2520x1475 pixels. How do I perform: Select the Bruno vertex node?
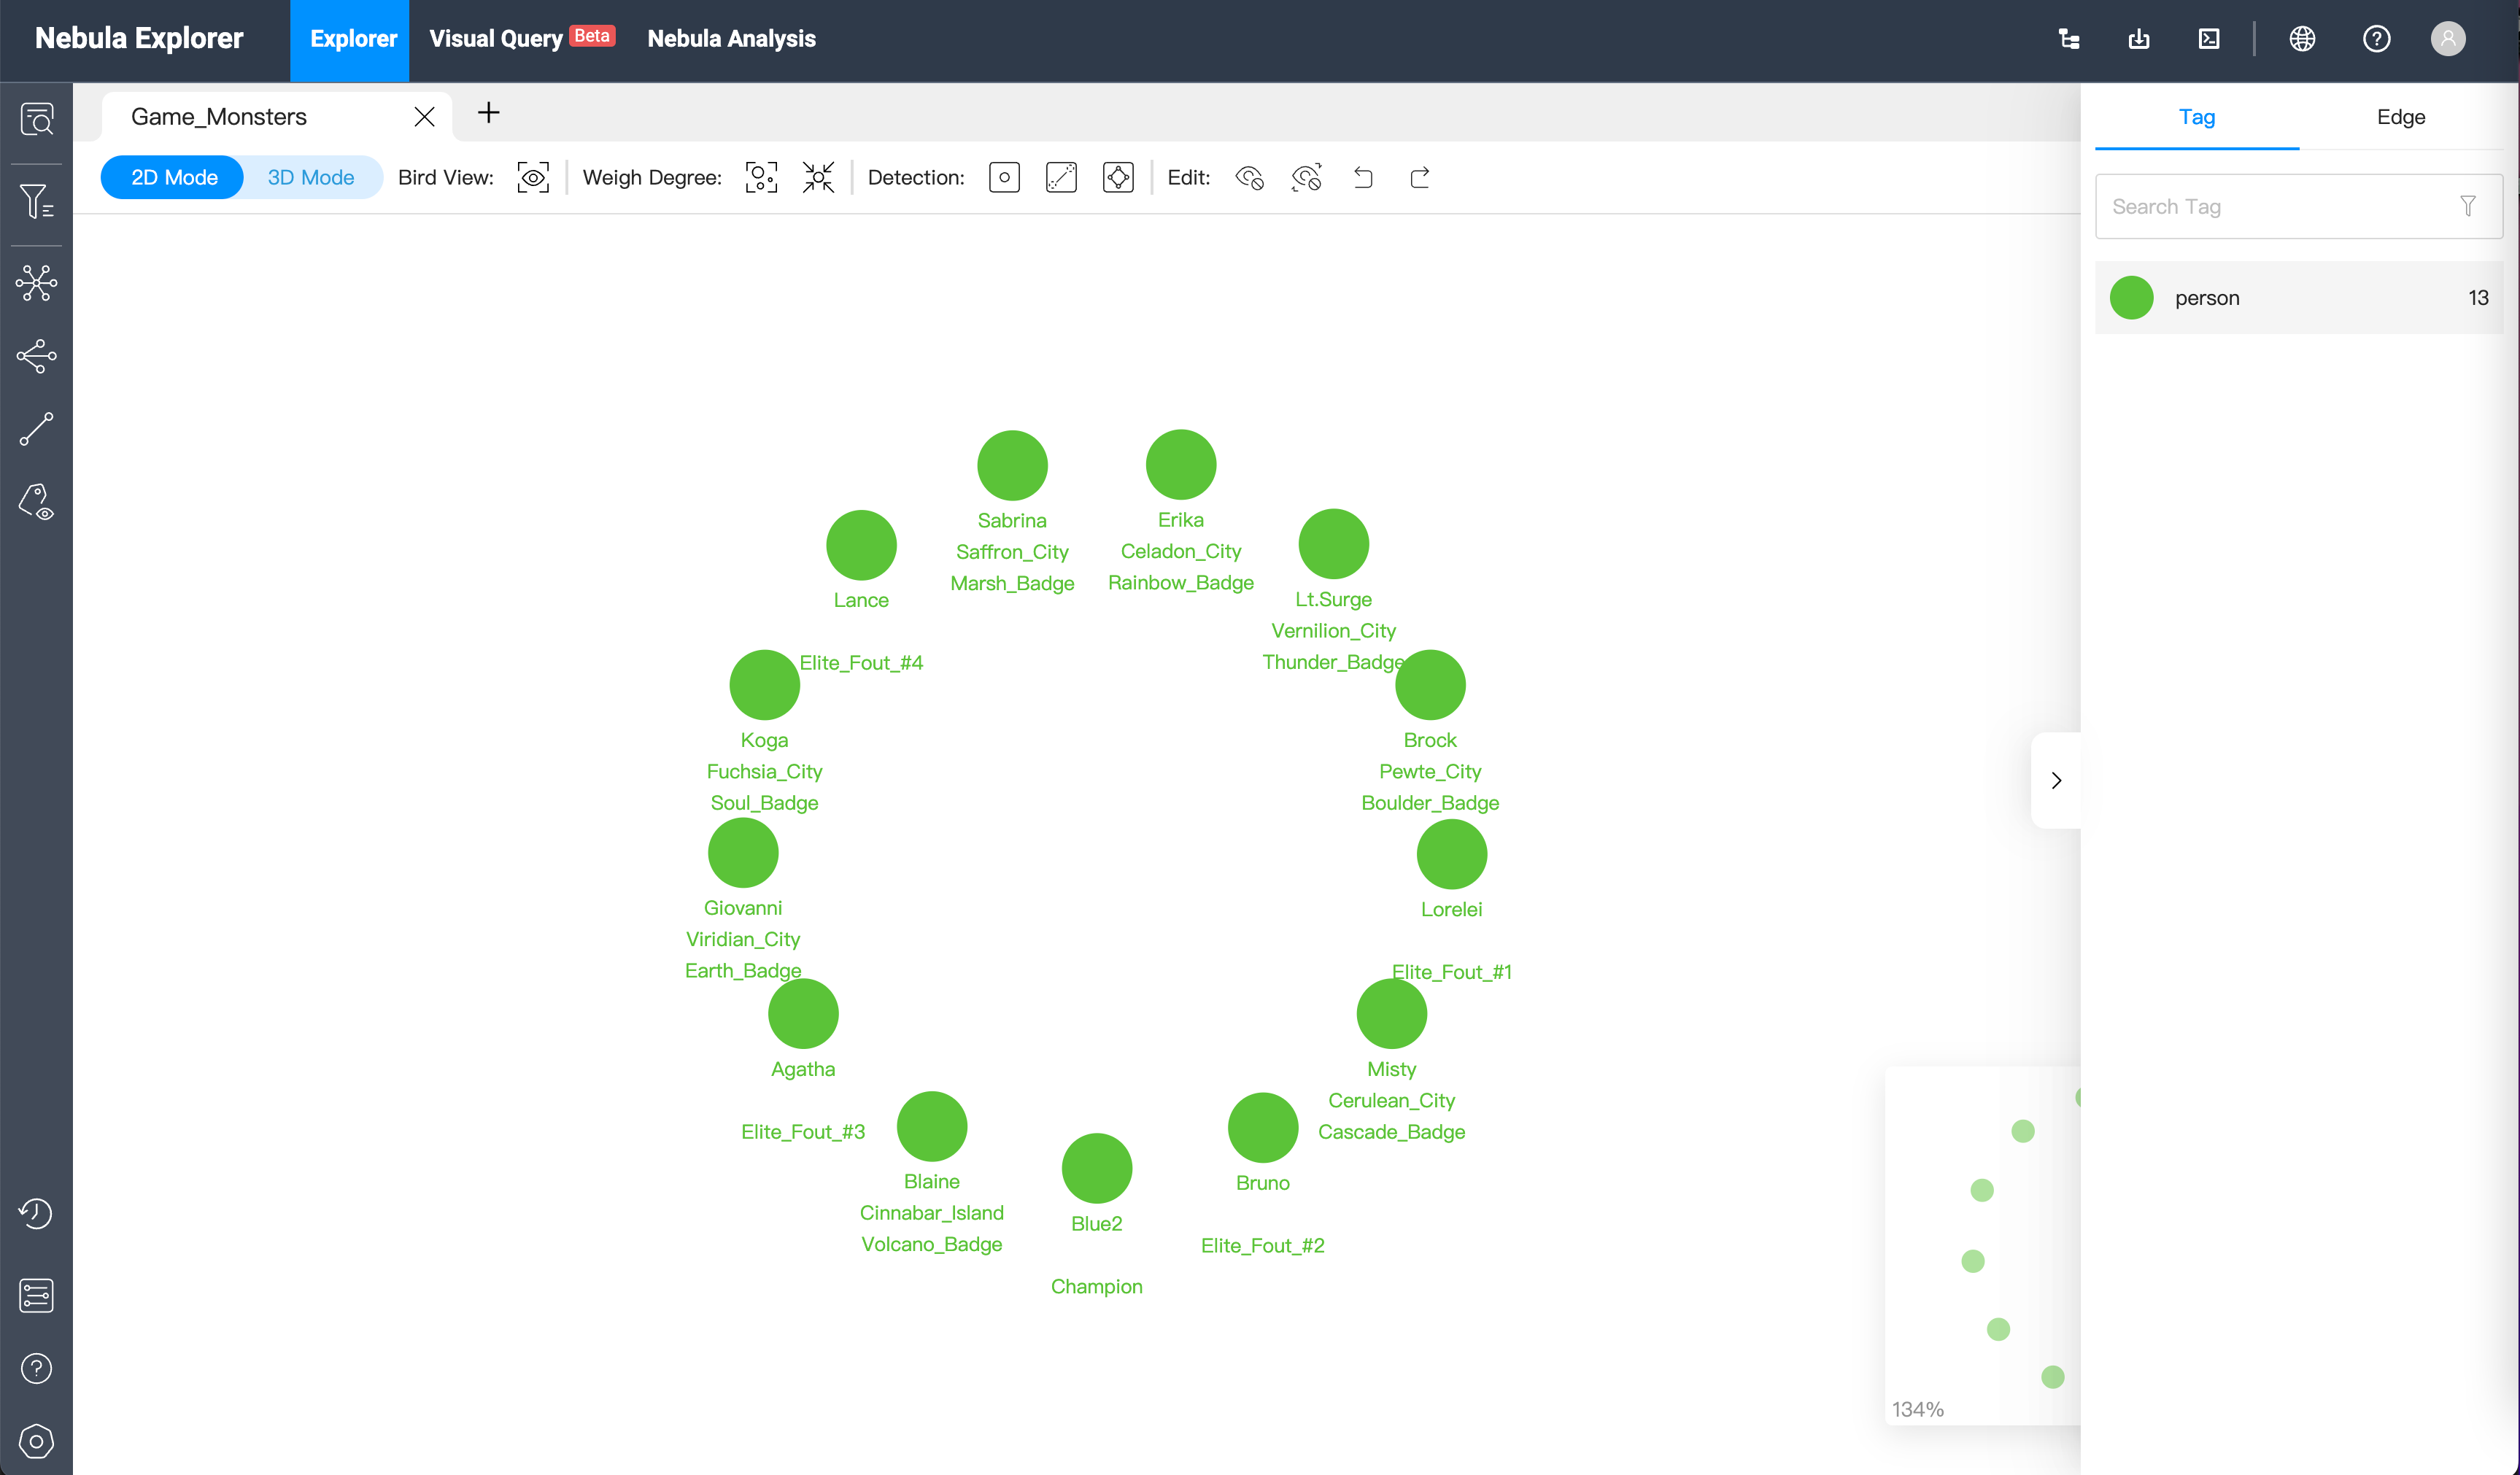coord(1262,1128)
